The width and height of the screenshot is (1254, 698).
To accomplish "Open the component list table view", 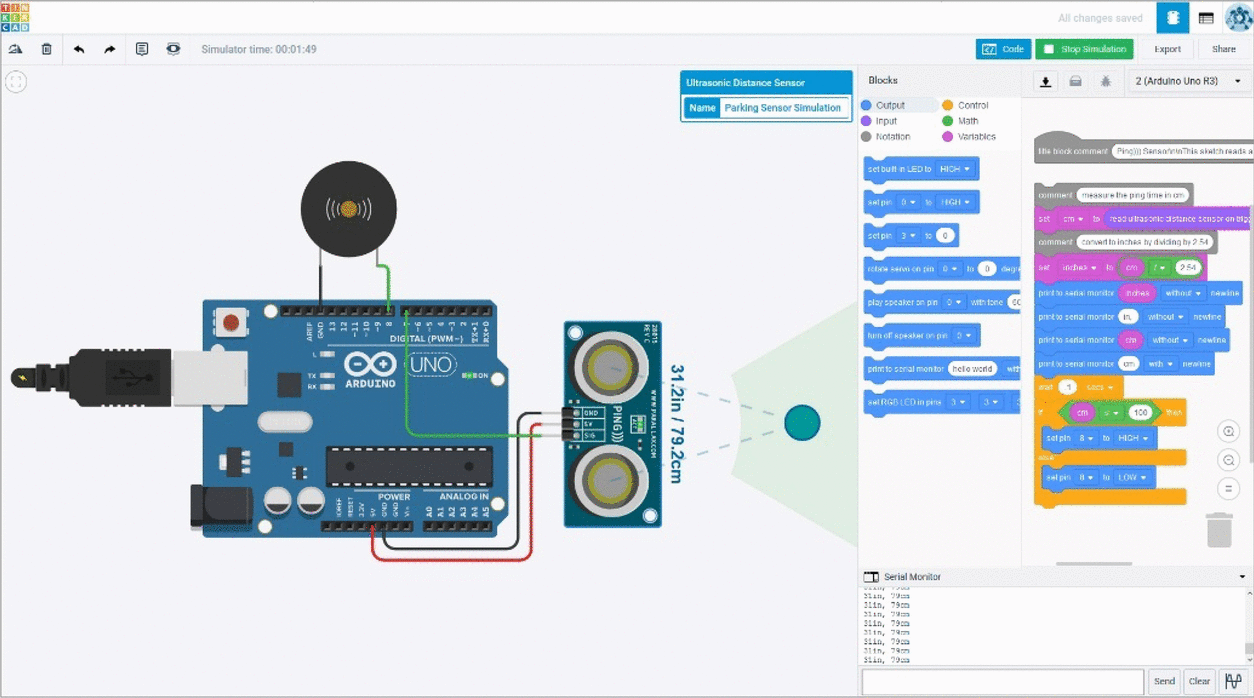I will coord(1206,18).
